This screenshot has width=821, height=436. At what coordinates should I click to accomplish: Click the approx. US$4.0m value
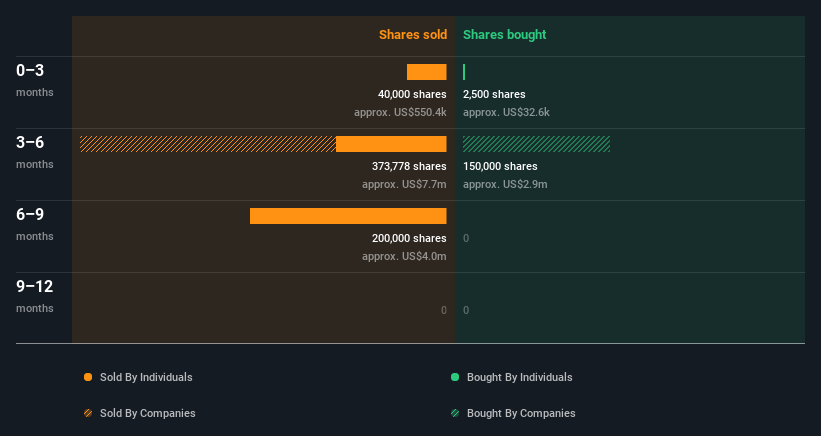point(404,256)
